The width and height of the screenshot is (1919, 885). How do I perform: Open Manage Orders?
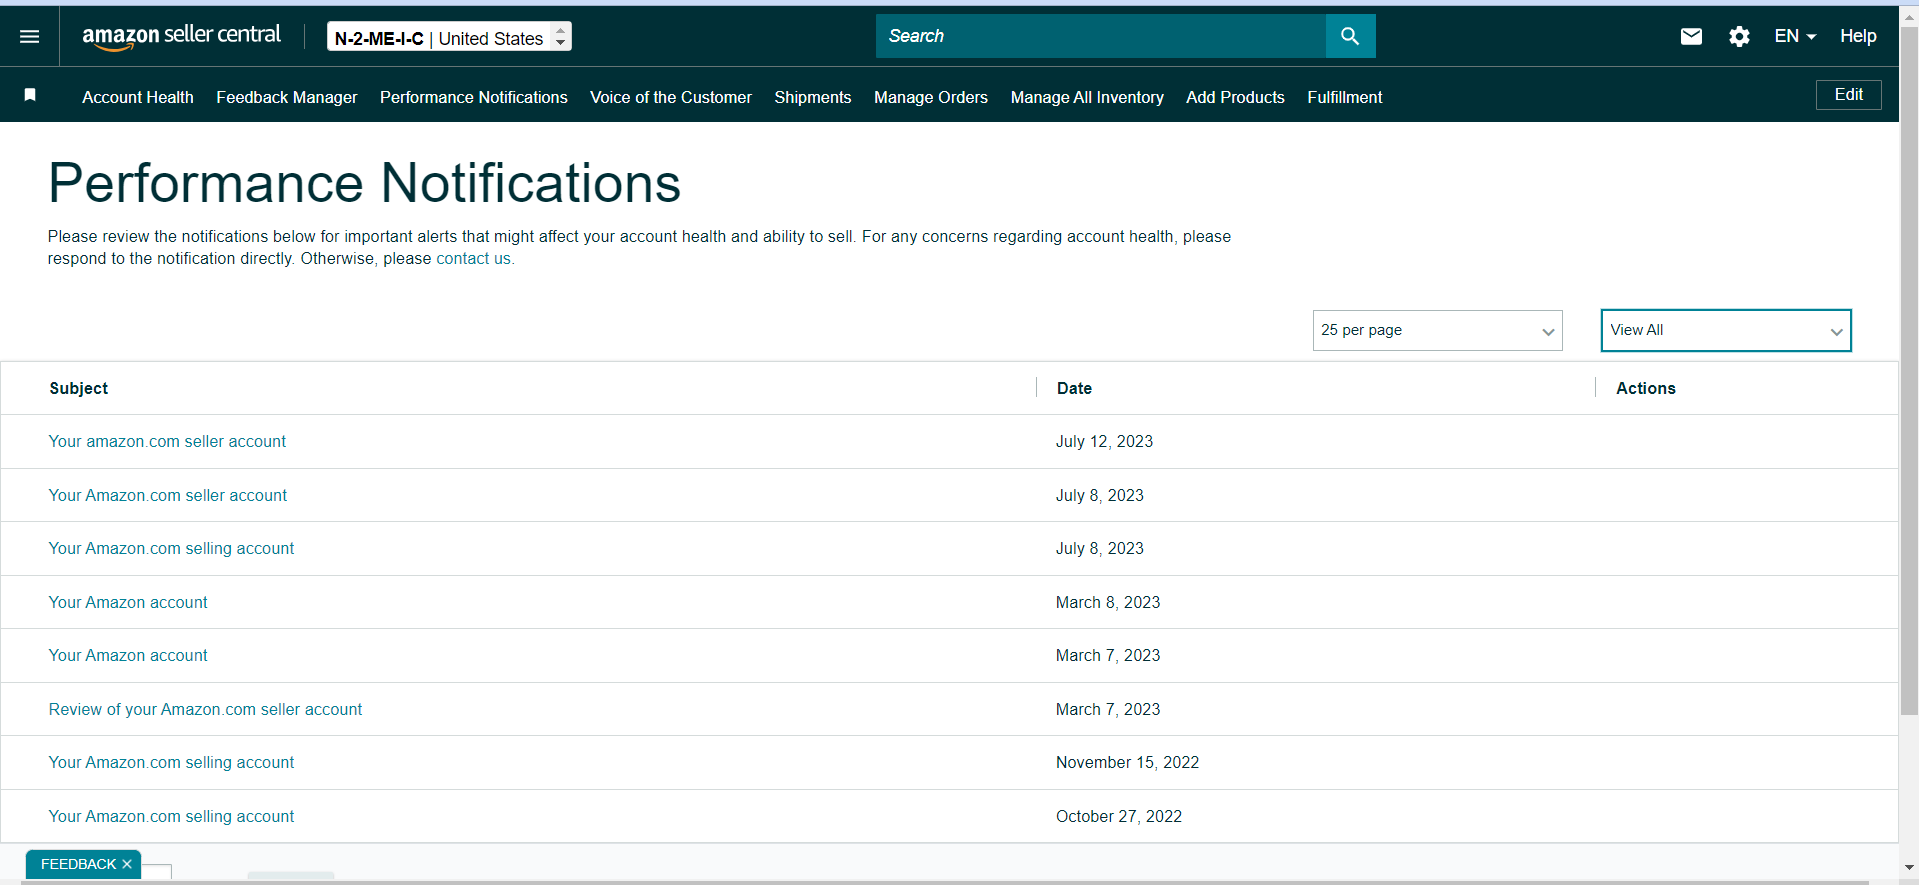(x=931, y=97)
